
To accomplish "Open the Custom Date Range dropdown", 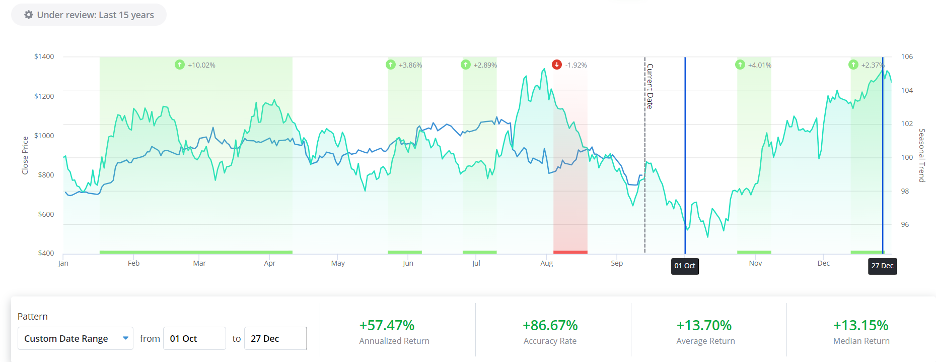I will pyautogui.click(x=75, y=339).
